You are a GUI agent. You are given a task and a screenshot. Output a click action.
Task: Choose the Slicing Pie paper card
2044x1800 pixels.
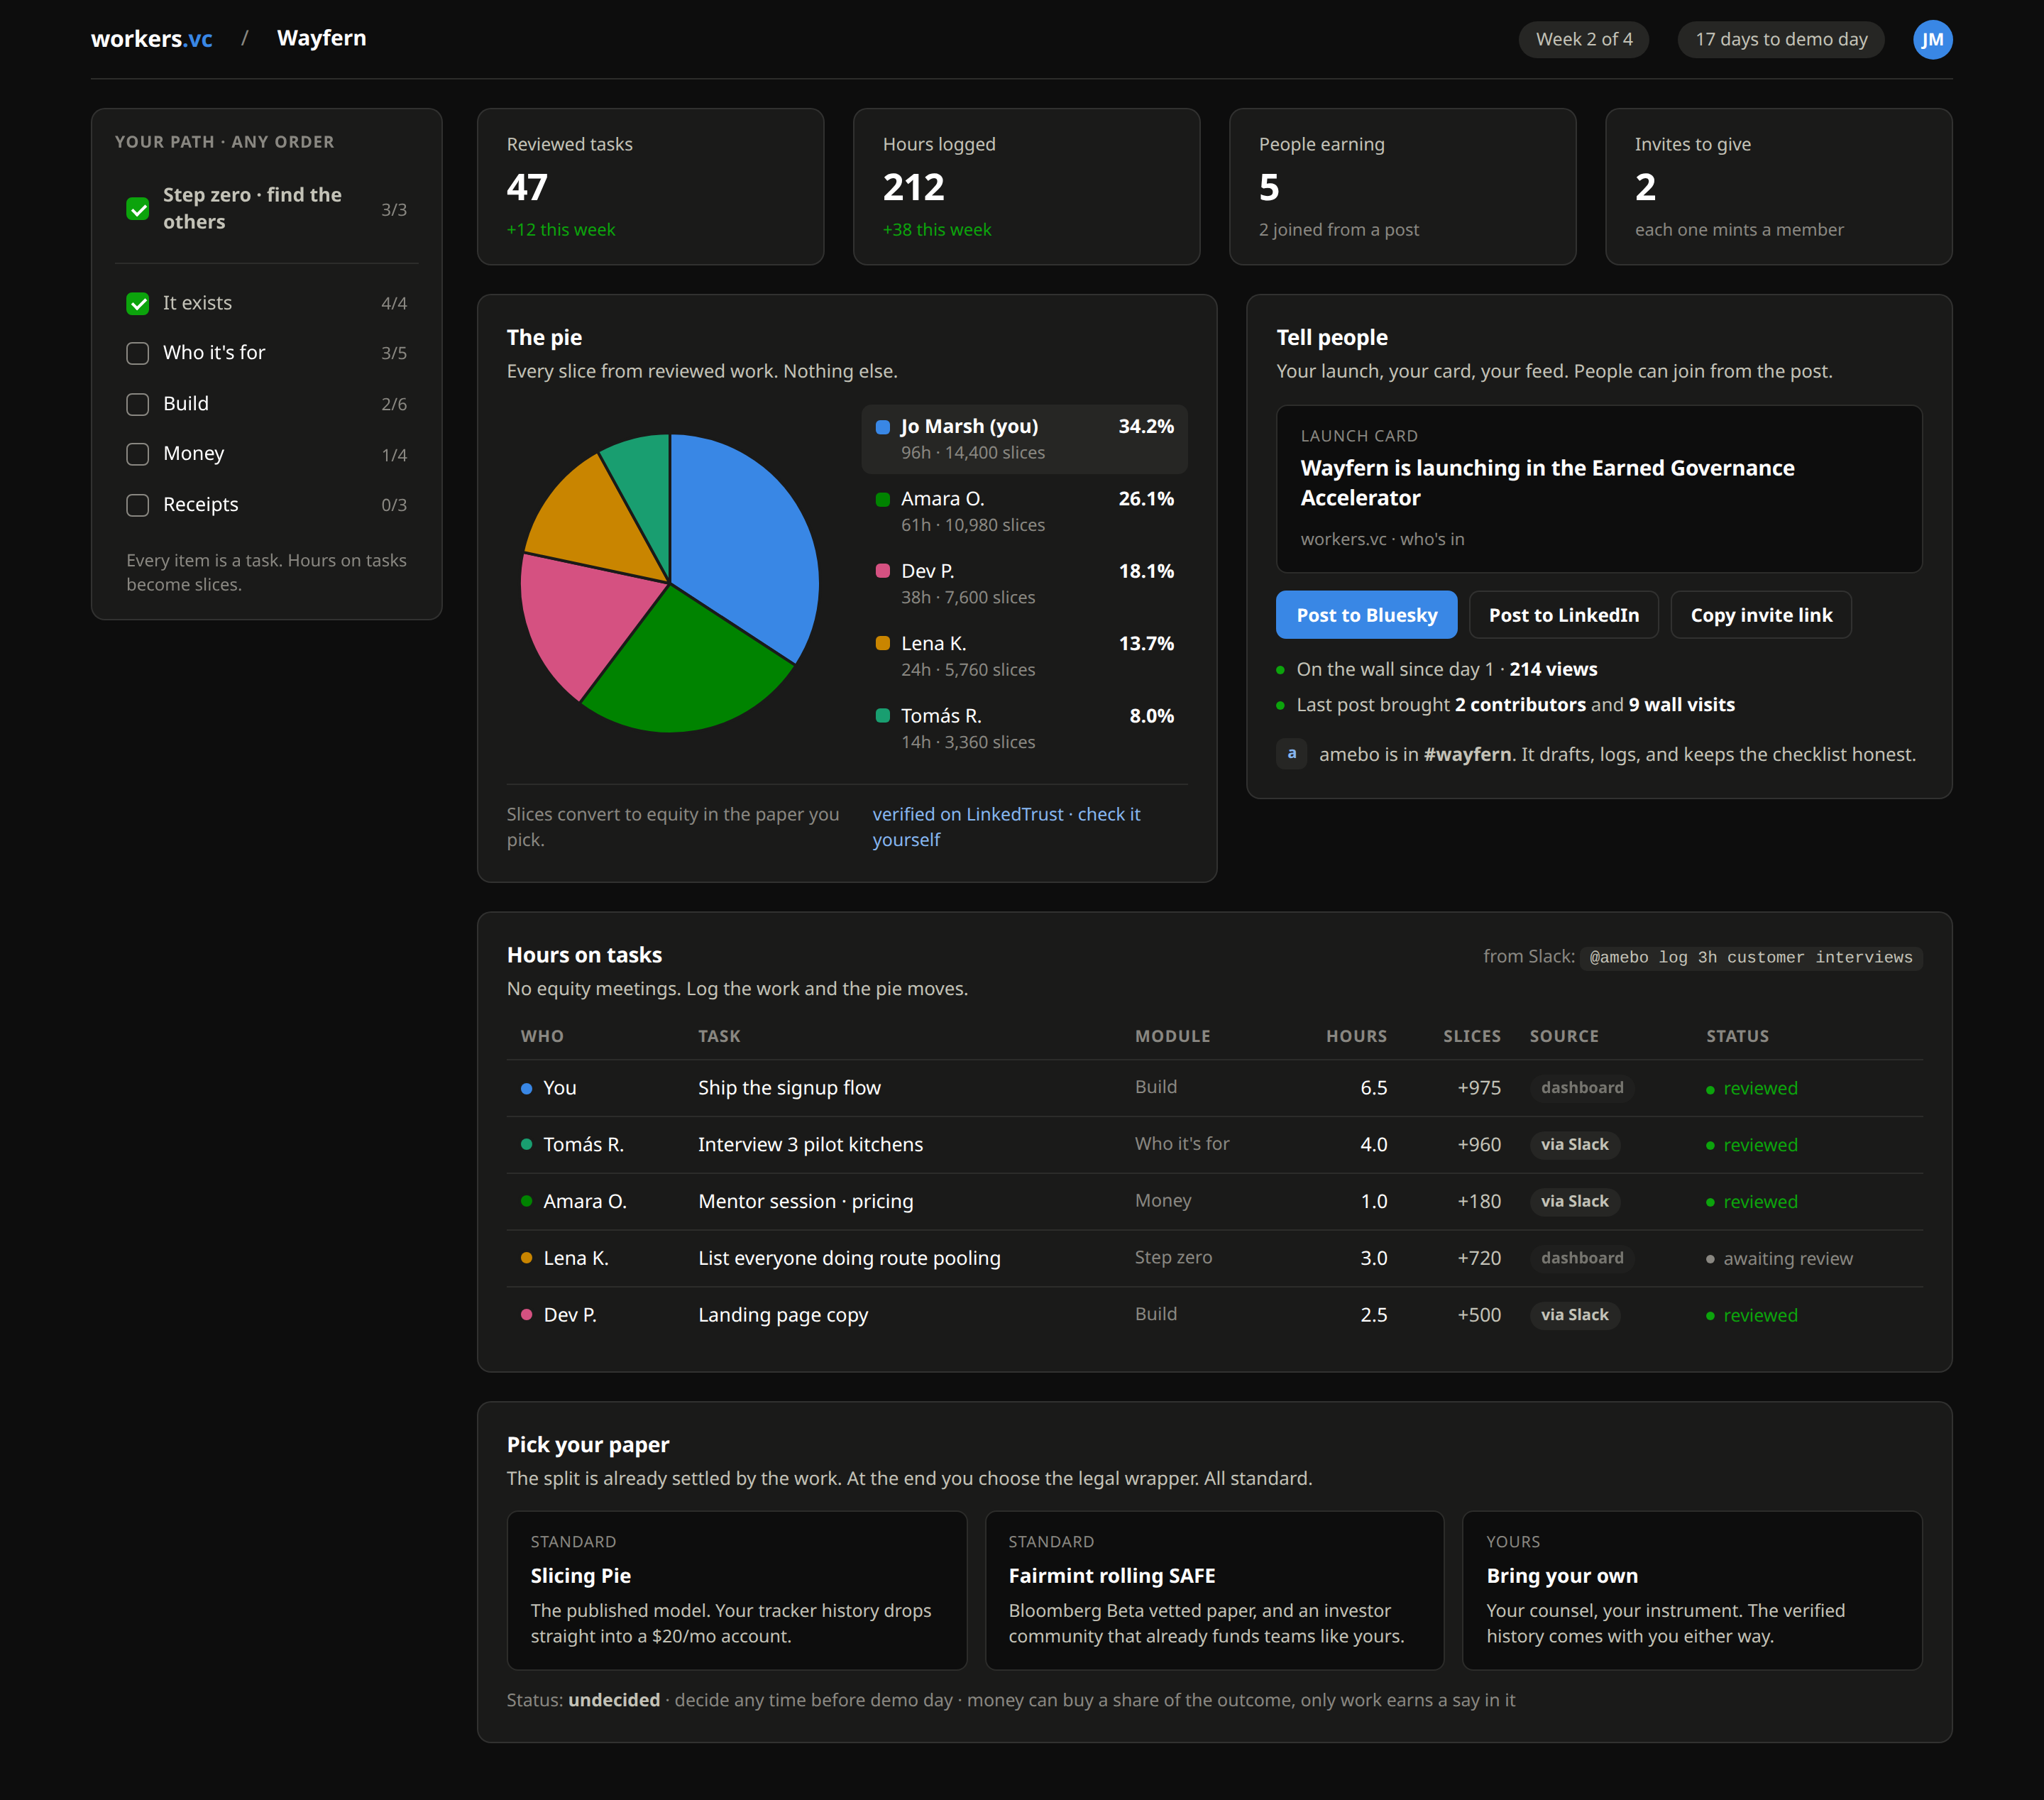737,1590
